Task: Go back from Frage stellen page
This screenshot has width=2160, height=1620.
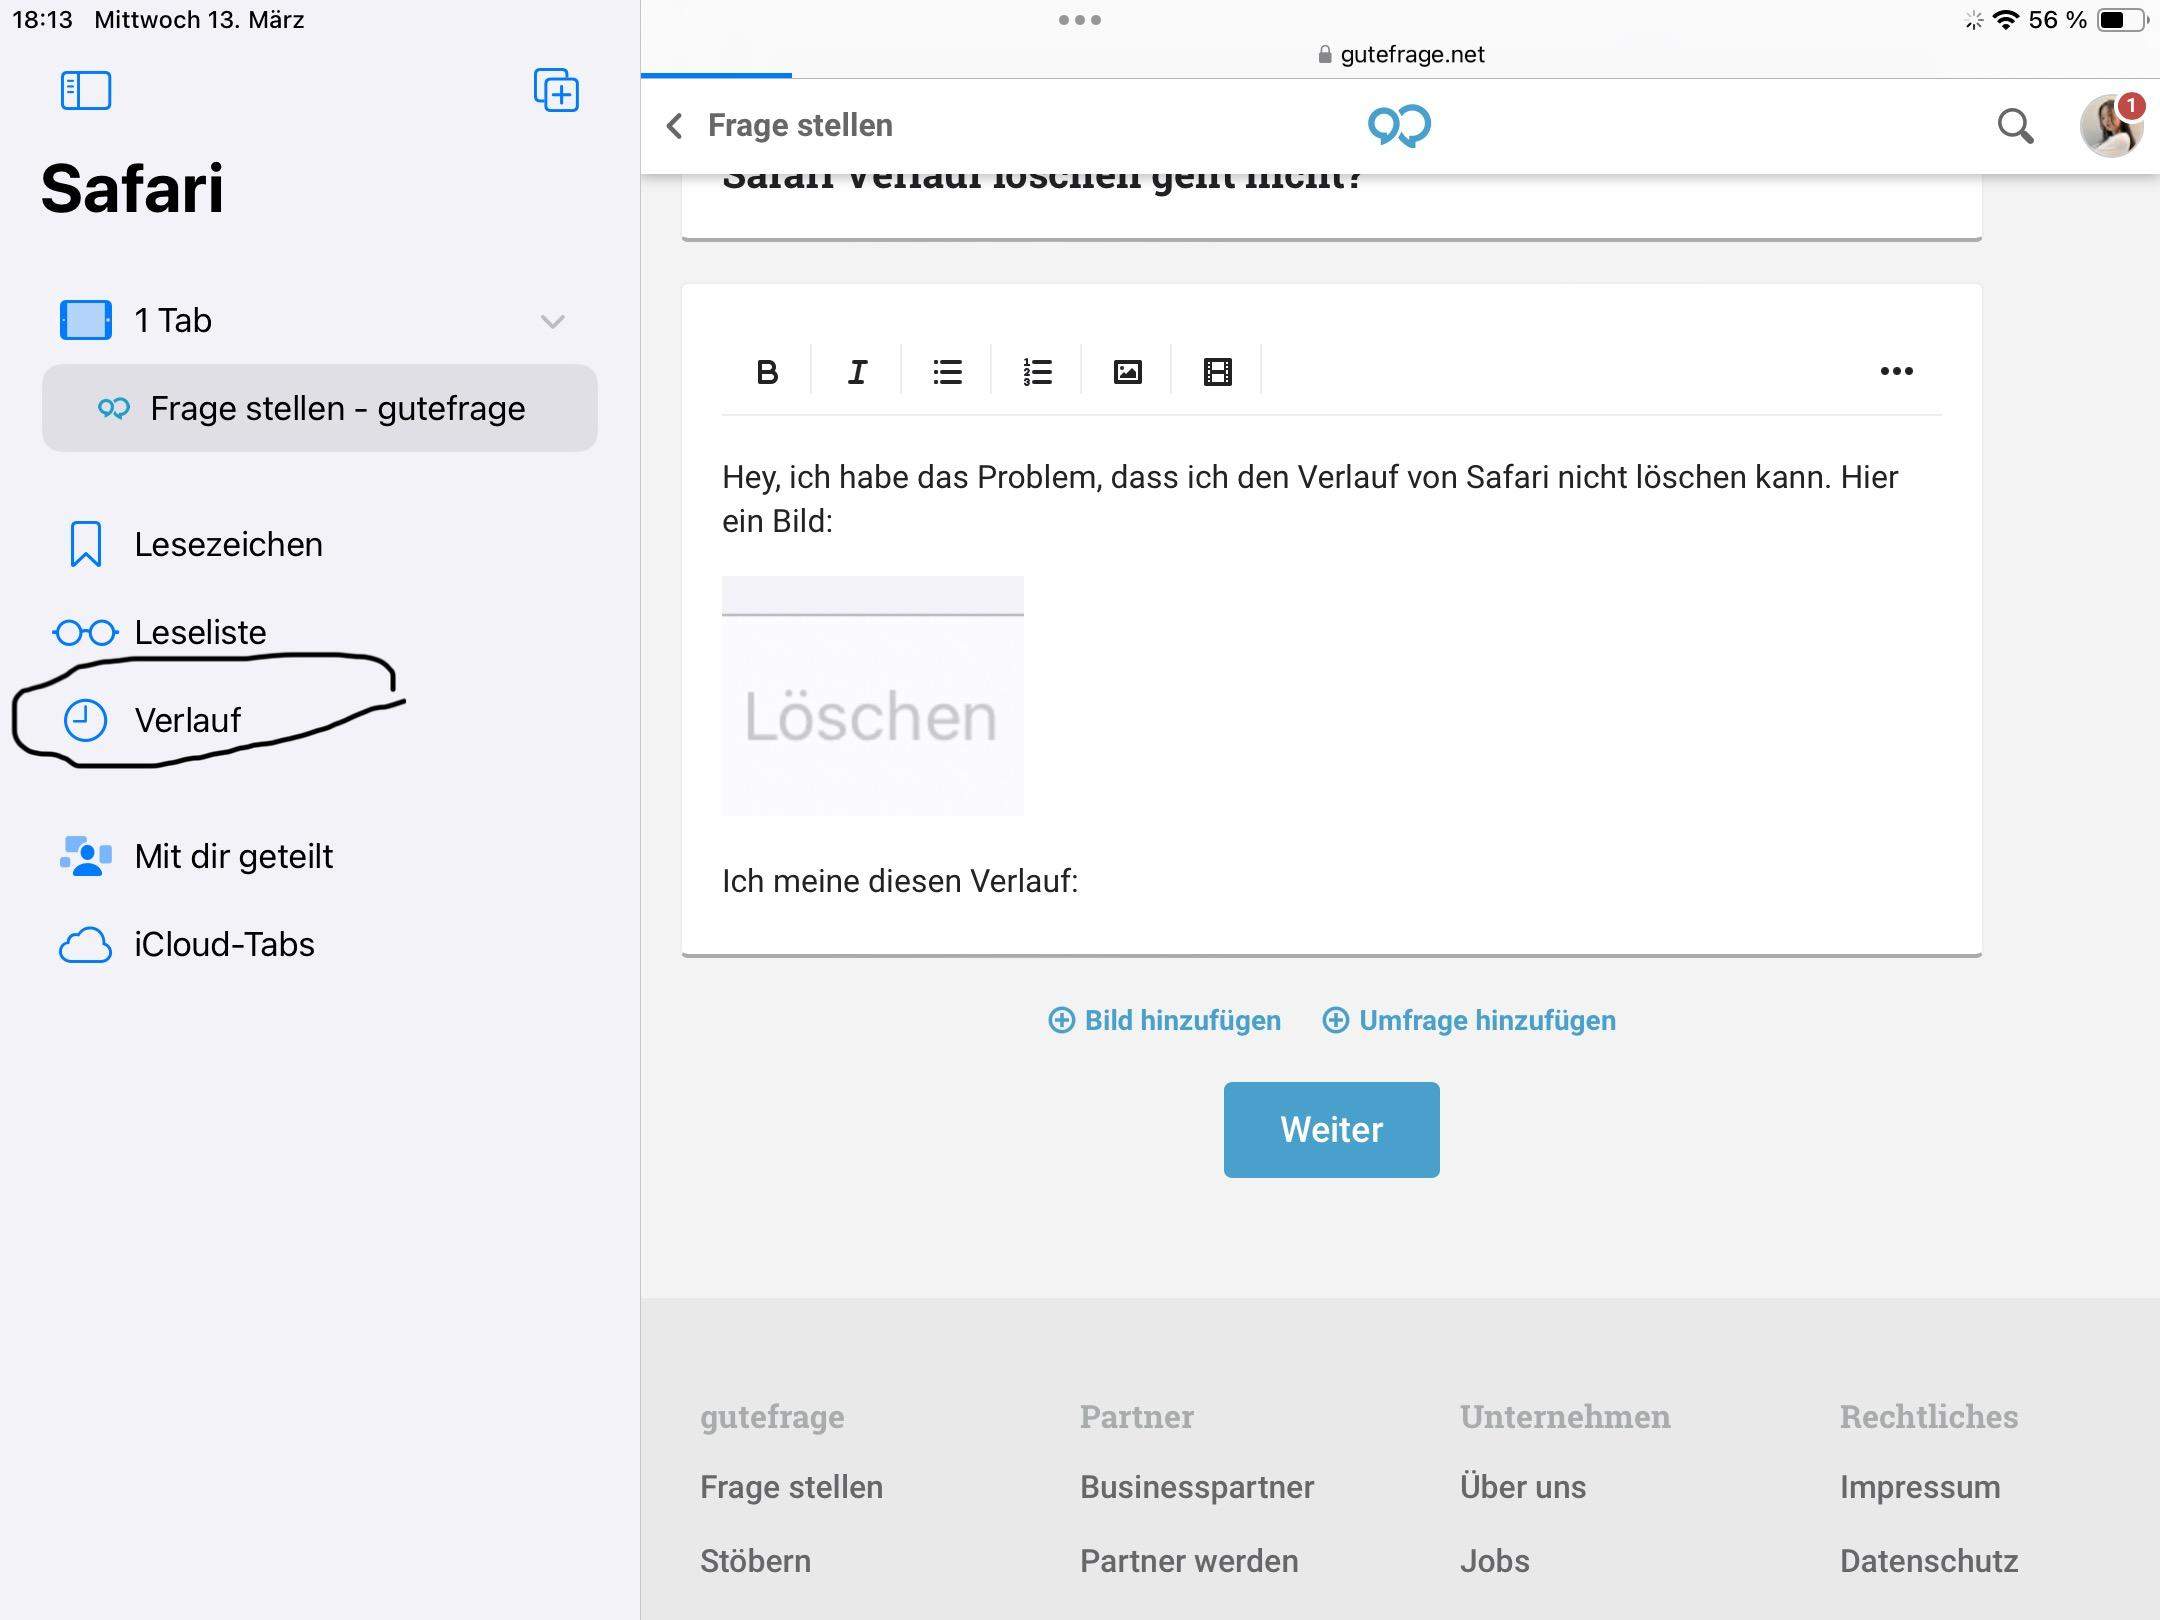Action: 675,126
